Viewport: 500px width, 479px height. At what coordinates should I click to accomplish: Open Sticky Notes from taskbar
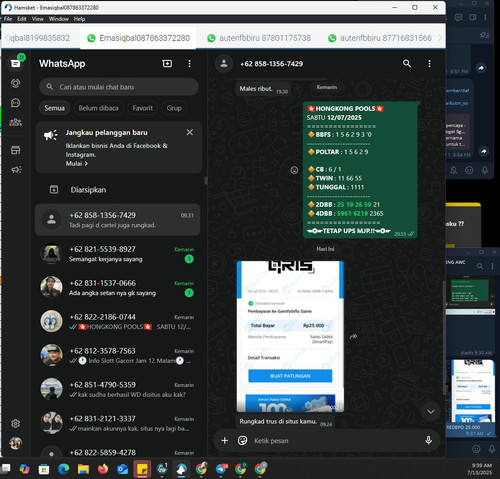[x=142, y=469]
